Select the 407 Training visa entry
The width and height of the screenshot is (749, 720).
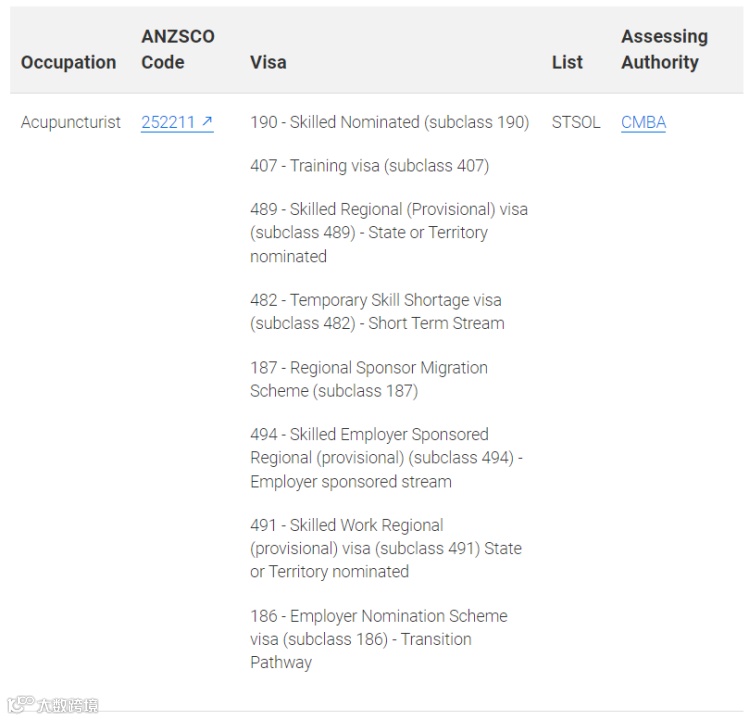(x=369, y=165)
